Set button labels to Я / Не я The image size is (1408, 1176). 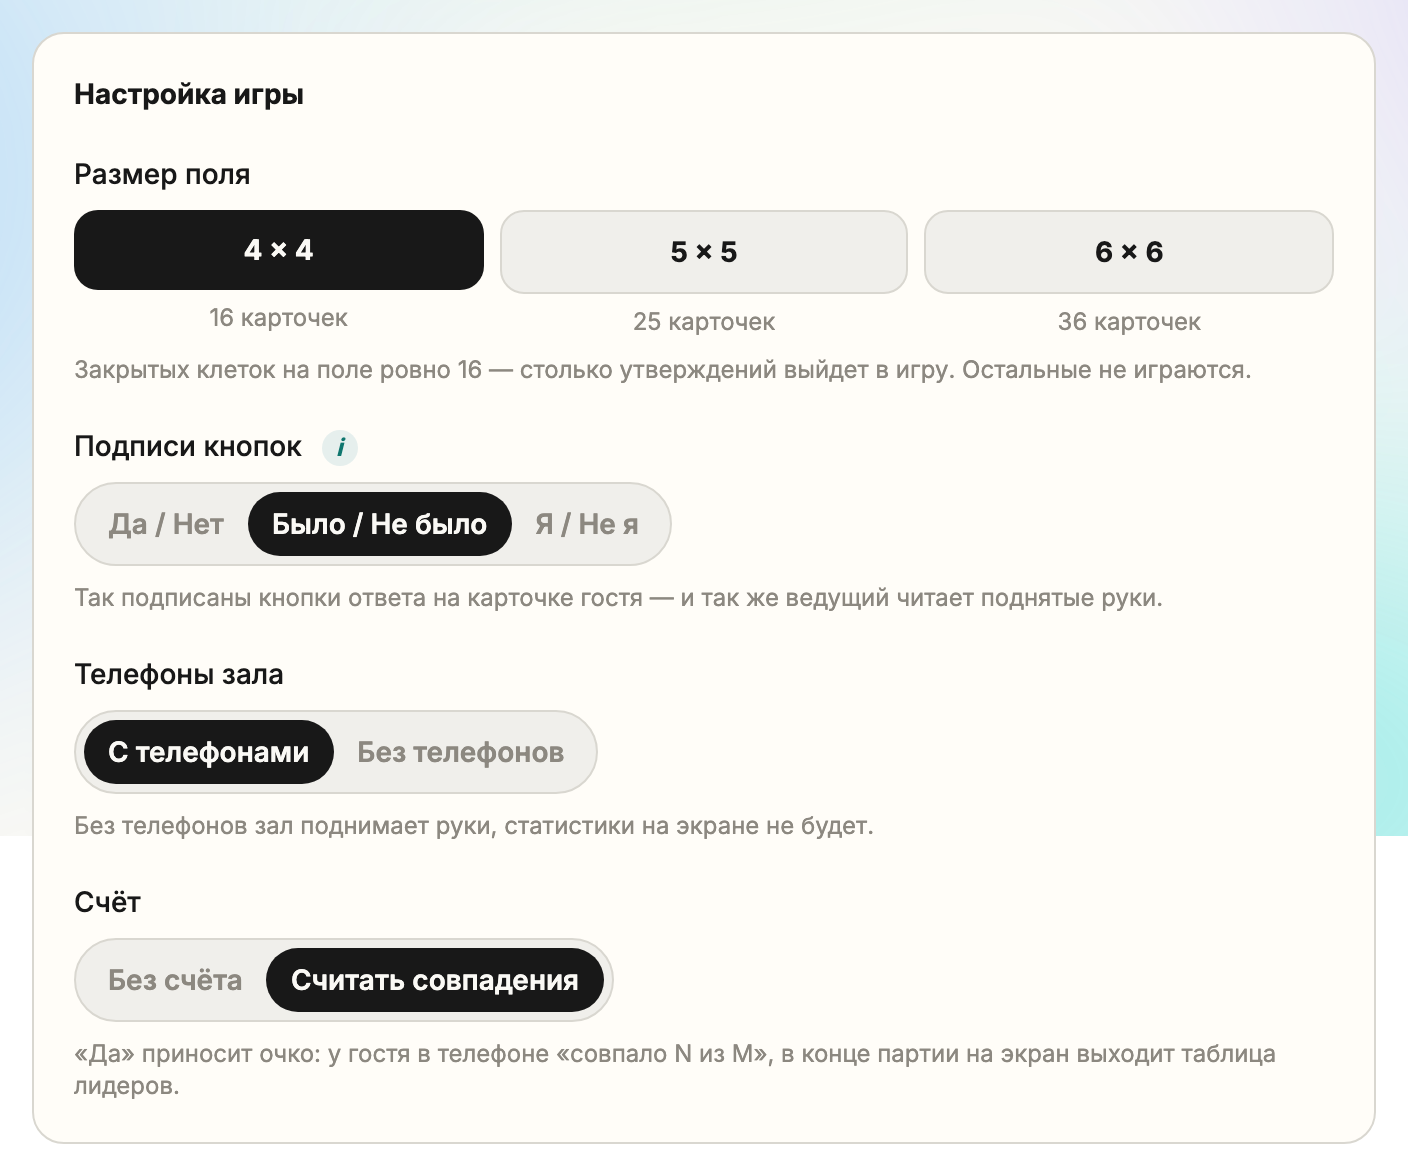(587, 524)
